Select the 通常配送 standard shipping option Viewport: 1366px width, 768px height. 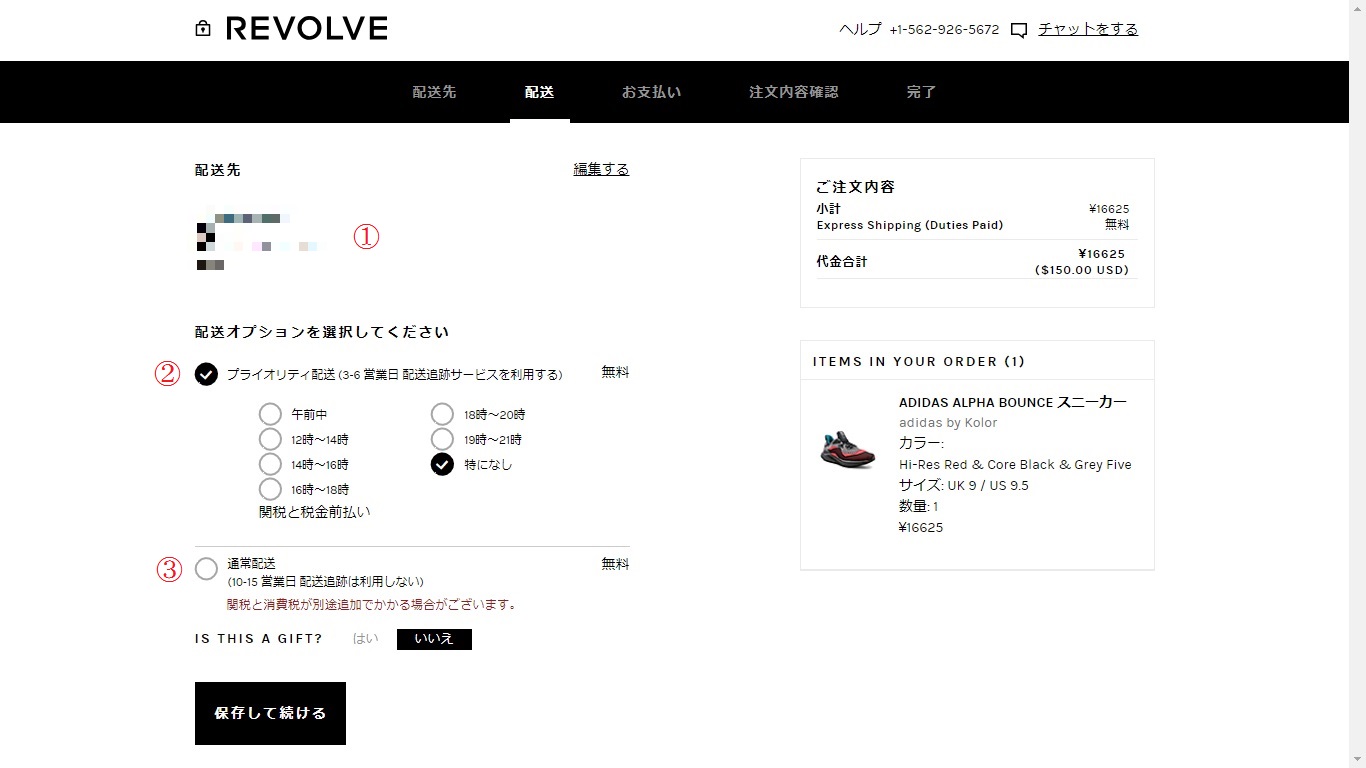point(206,569)
